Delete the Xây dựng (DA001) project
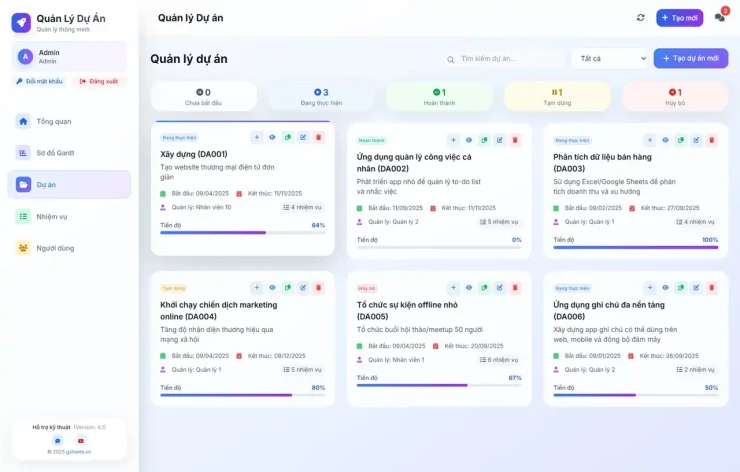Image resolution: width=740 pixels, height=472 pixels. tap(319, 137)
